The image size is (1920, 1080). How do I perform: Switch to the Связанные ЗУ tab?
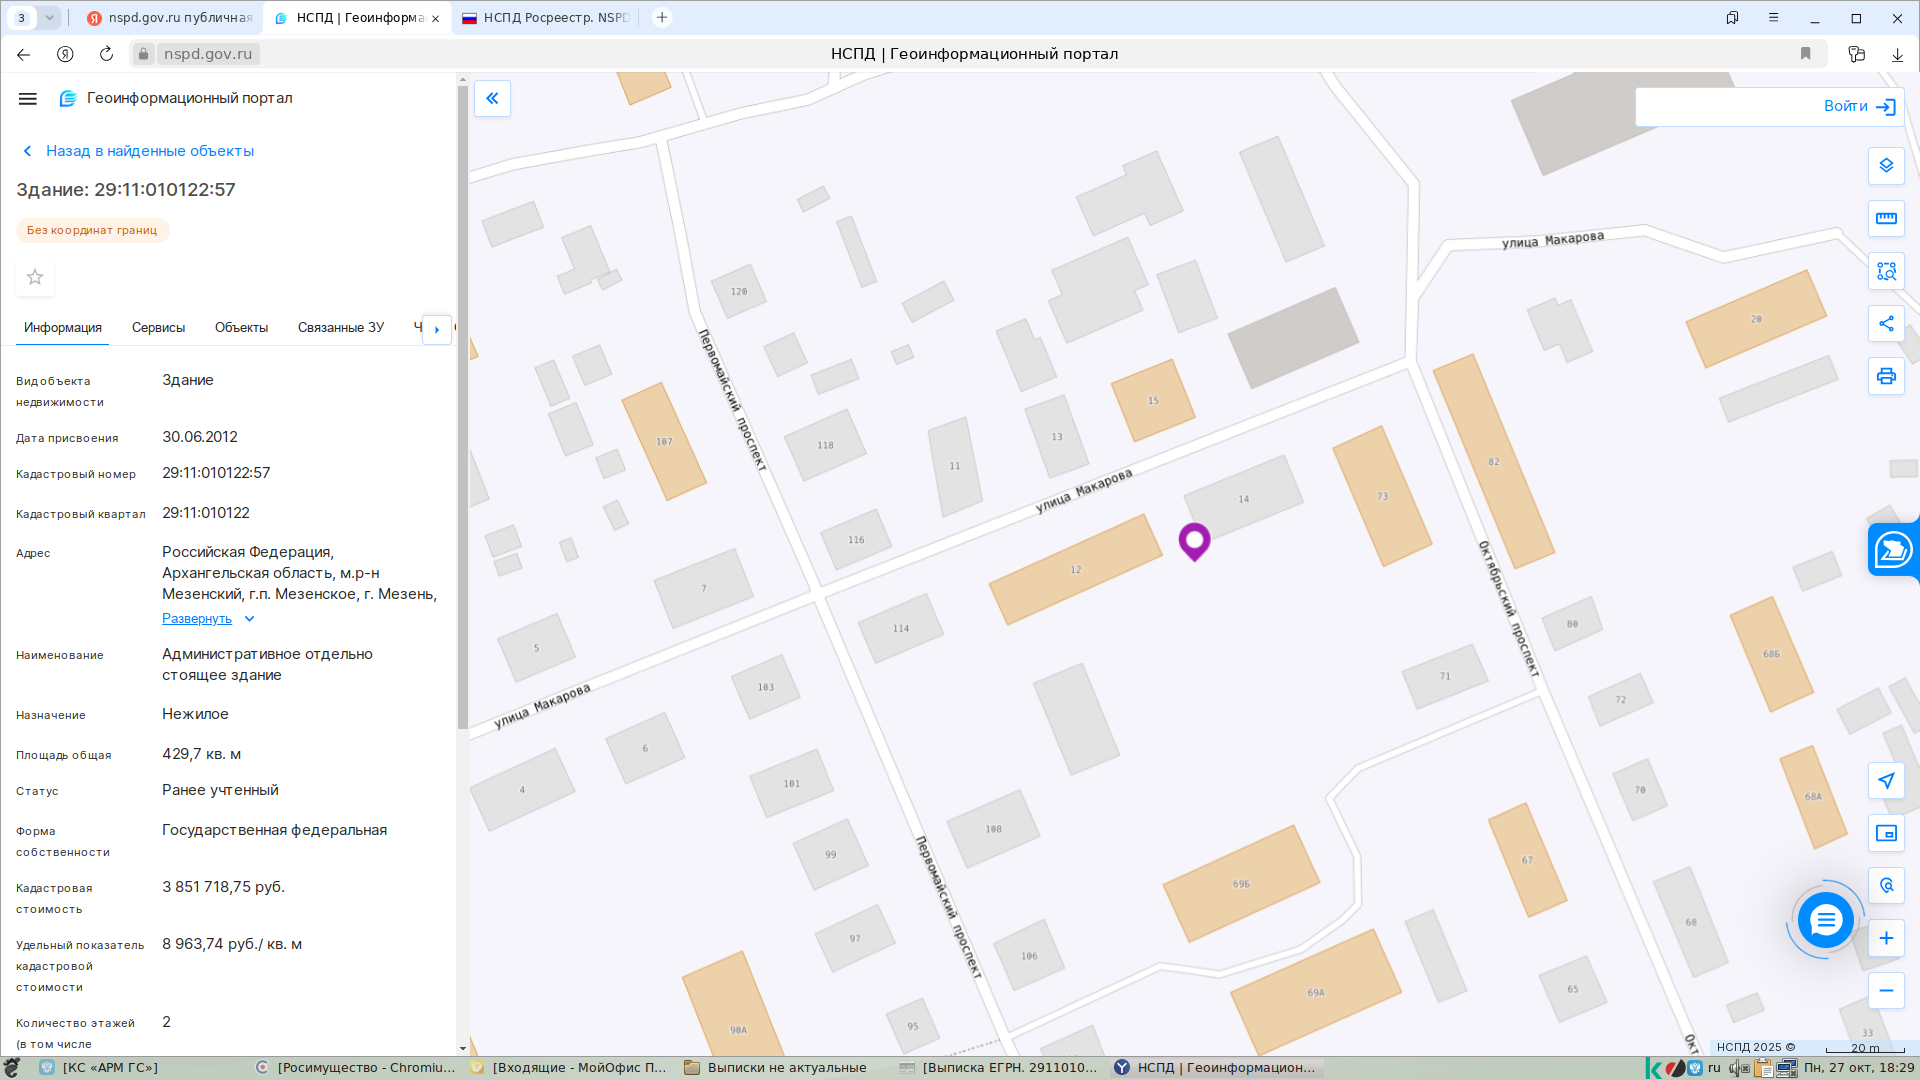click(x=341, y=328)
